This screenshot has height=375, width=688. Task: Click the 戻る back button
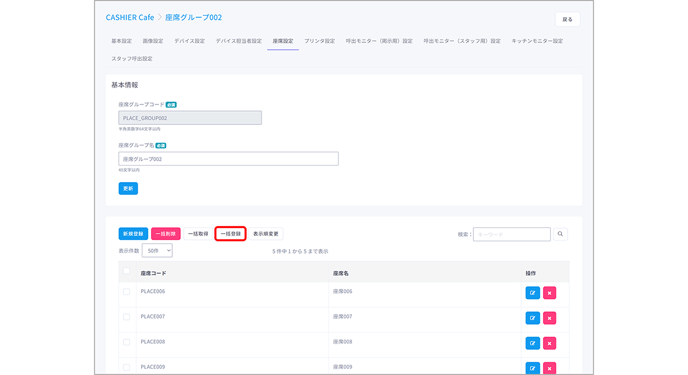coord(567,19)
